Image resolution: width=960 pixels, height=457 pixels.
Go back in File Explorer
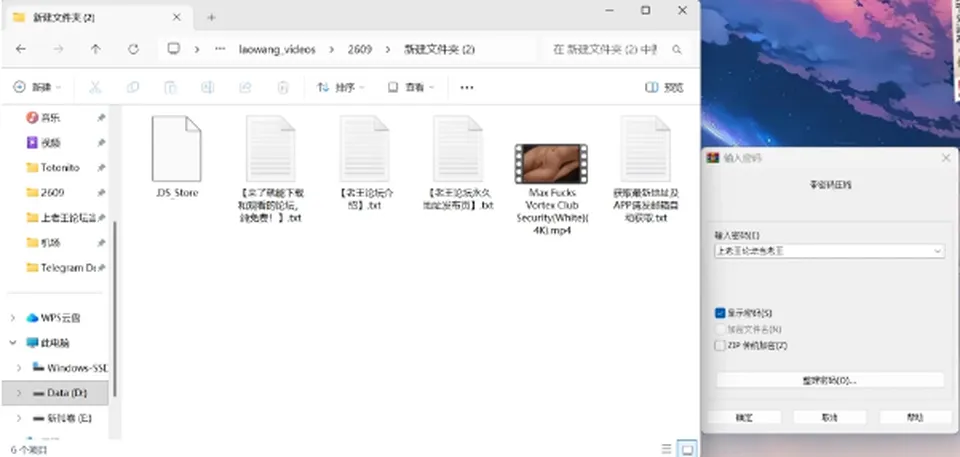21,50
